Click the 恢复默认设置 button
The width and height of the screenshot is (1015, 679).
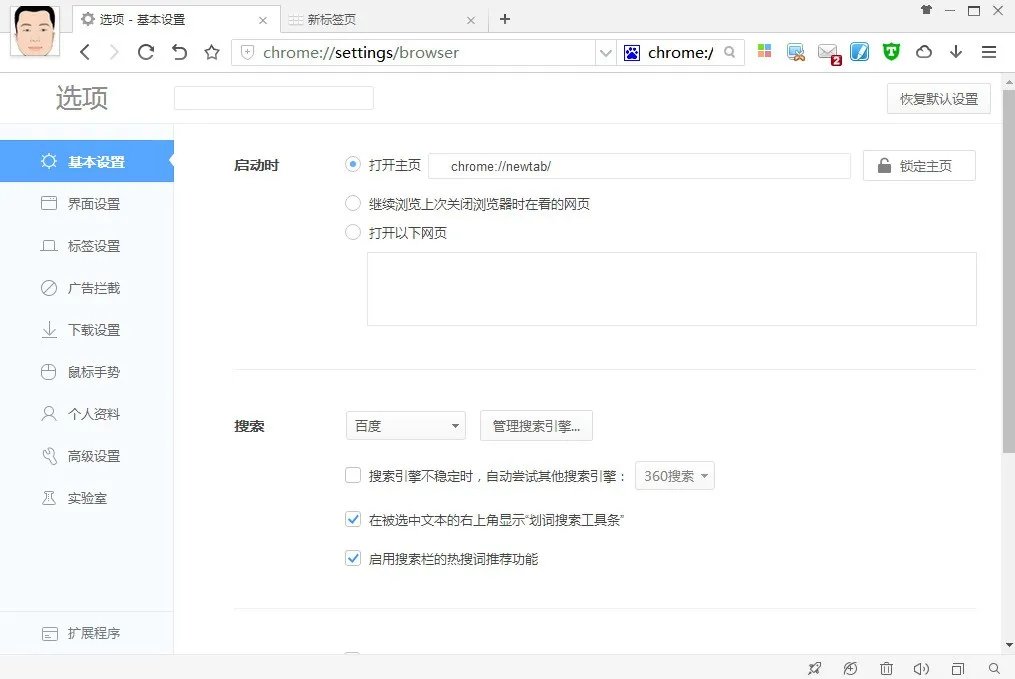pos(937,98)
